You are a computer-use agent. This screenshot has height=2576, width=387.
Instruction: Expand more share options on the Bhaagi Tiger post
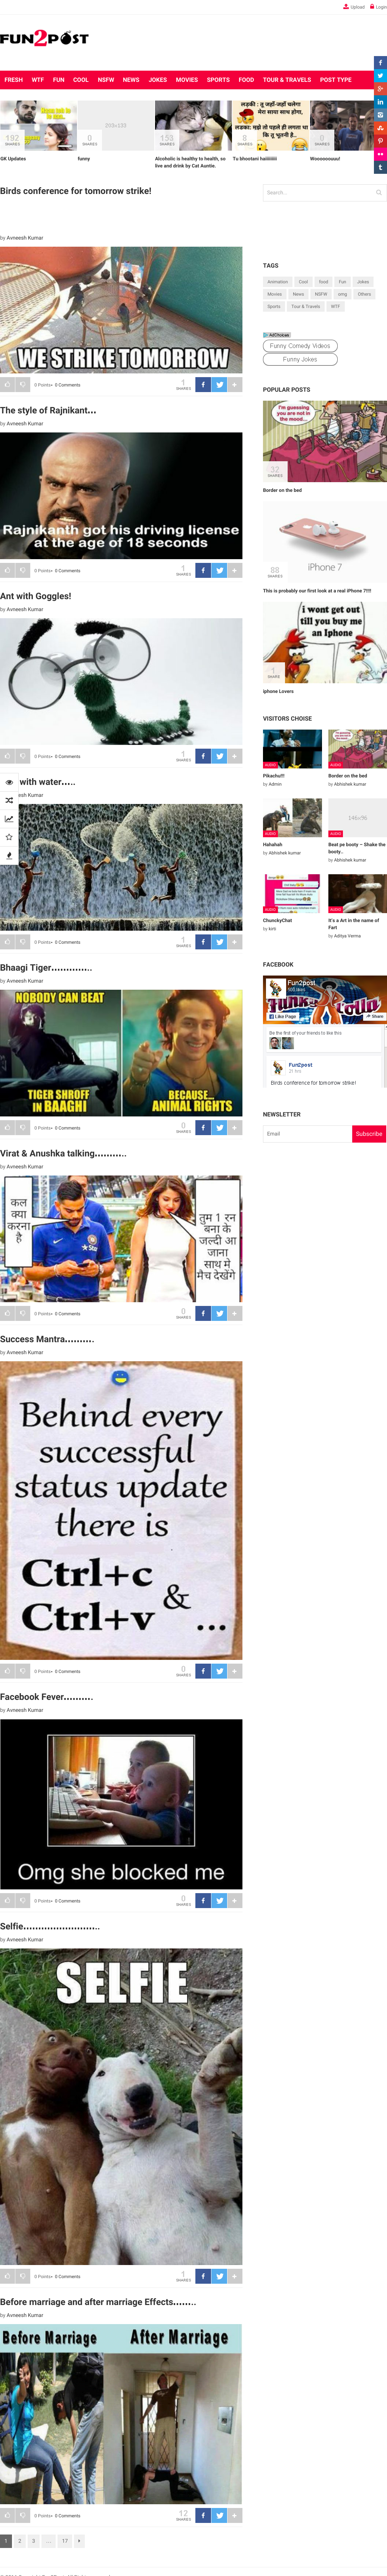tap(235, 1127)
